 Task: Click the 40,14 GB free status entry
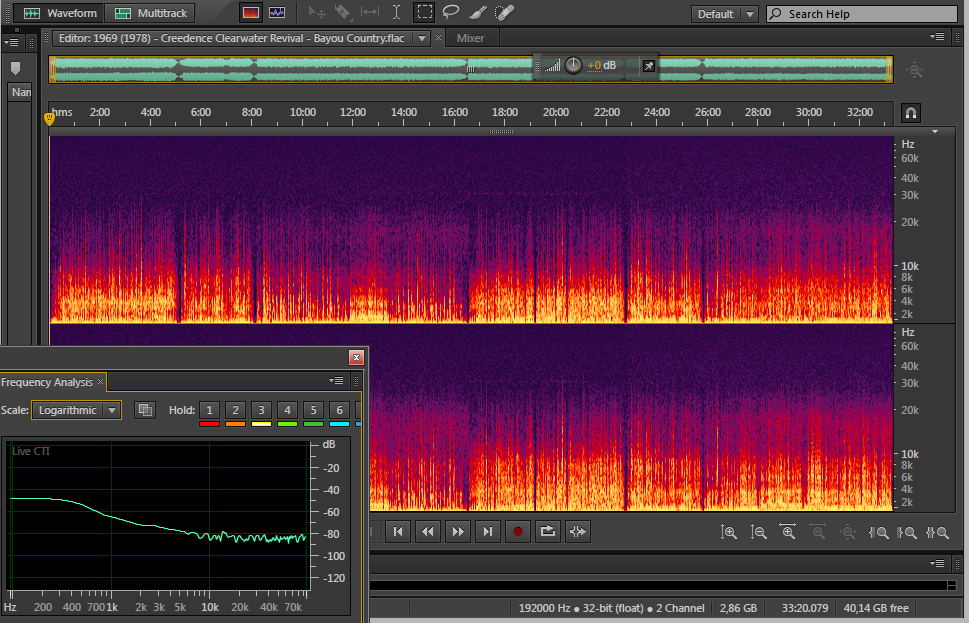click(x=876, y=608)
